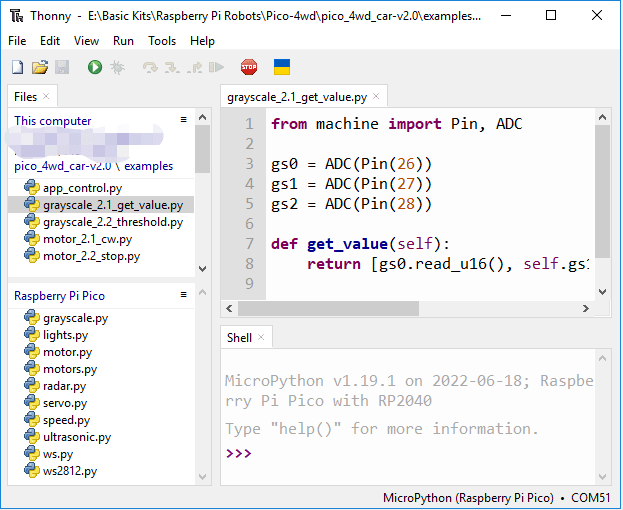This screenshot has height=510, width=623.
Task: Click the Resume debug icon
Action: click(216, 67)
